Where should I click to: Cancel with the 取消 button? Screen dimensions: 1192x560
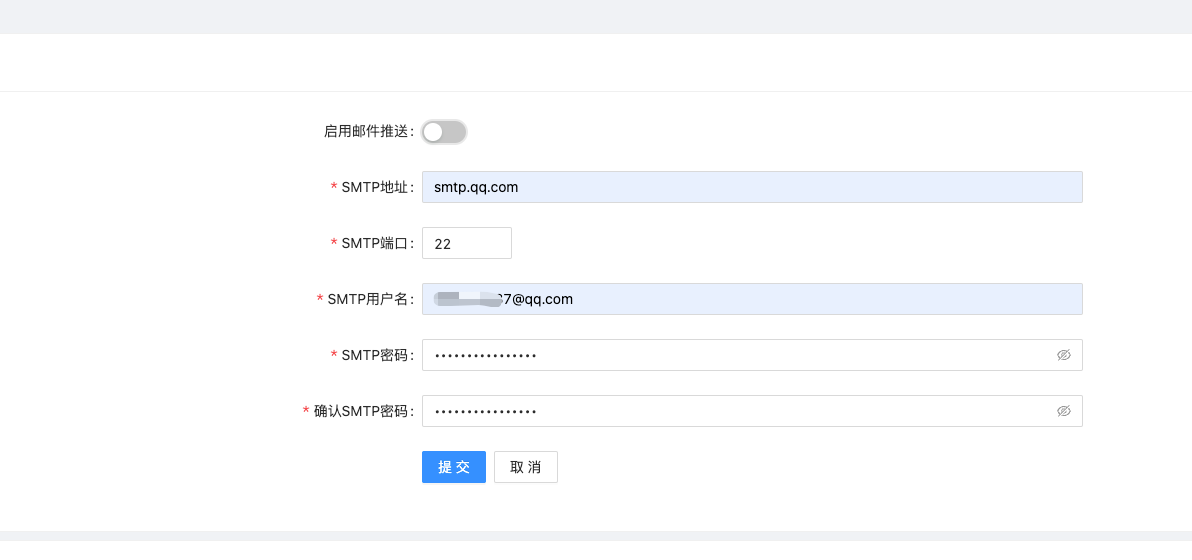pos(526,467)
